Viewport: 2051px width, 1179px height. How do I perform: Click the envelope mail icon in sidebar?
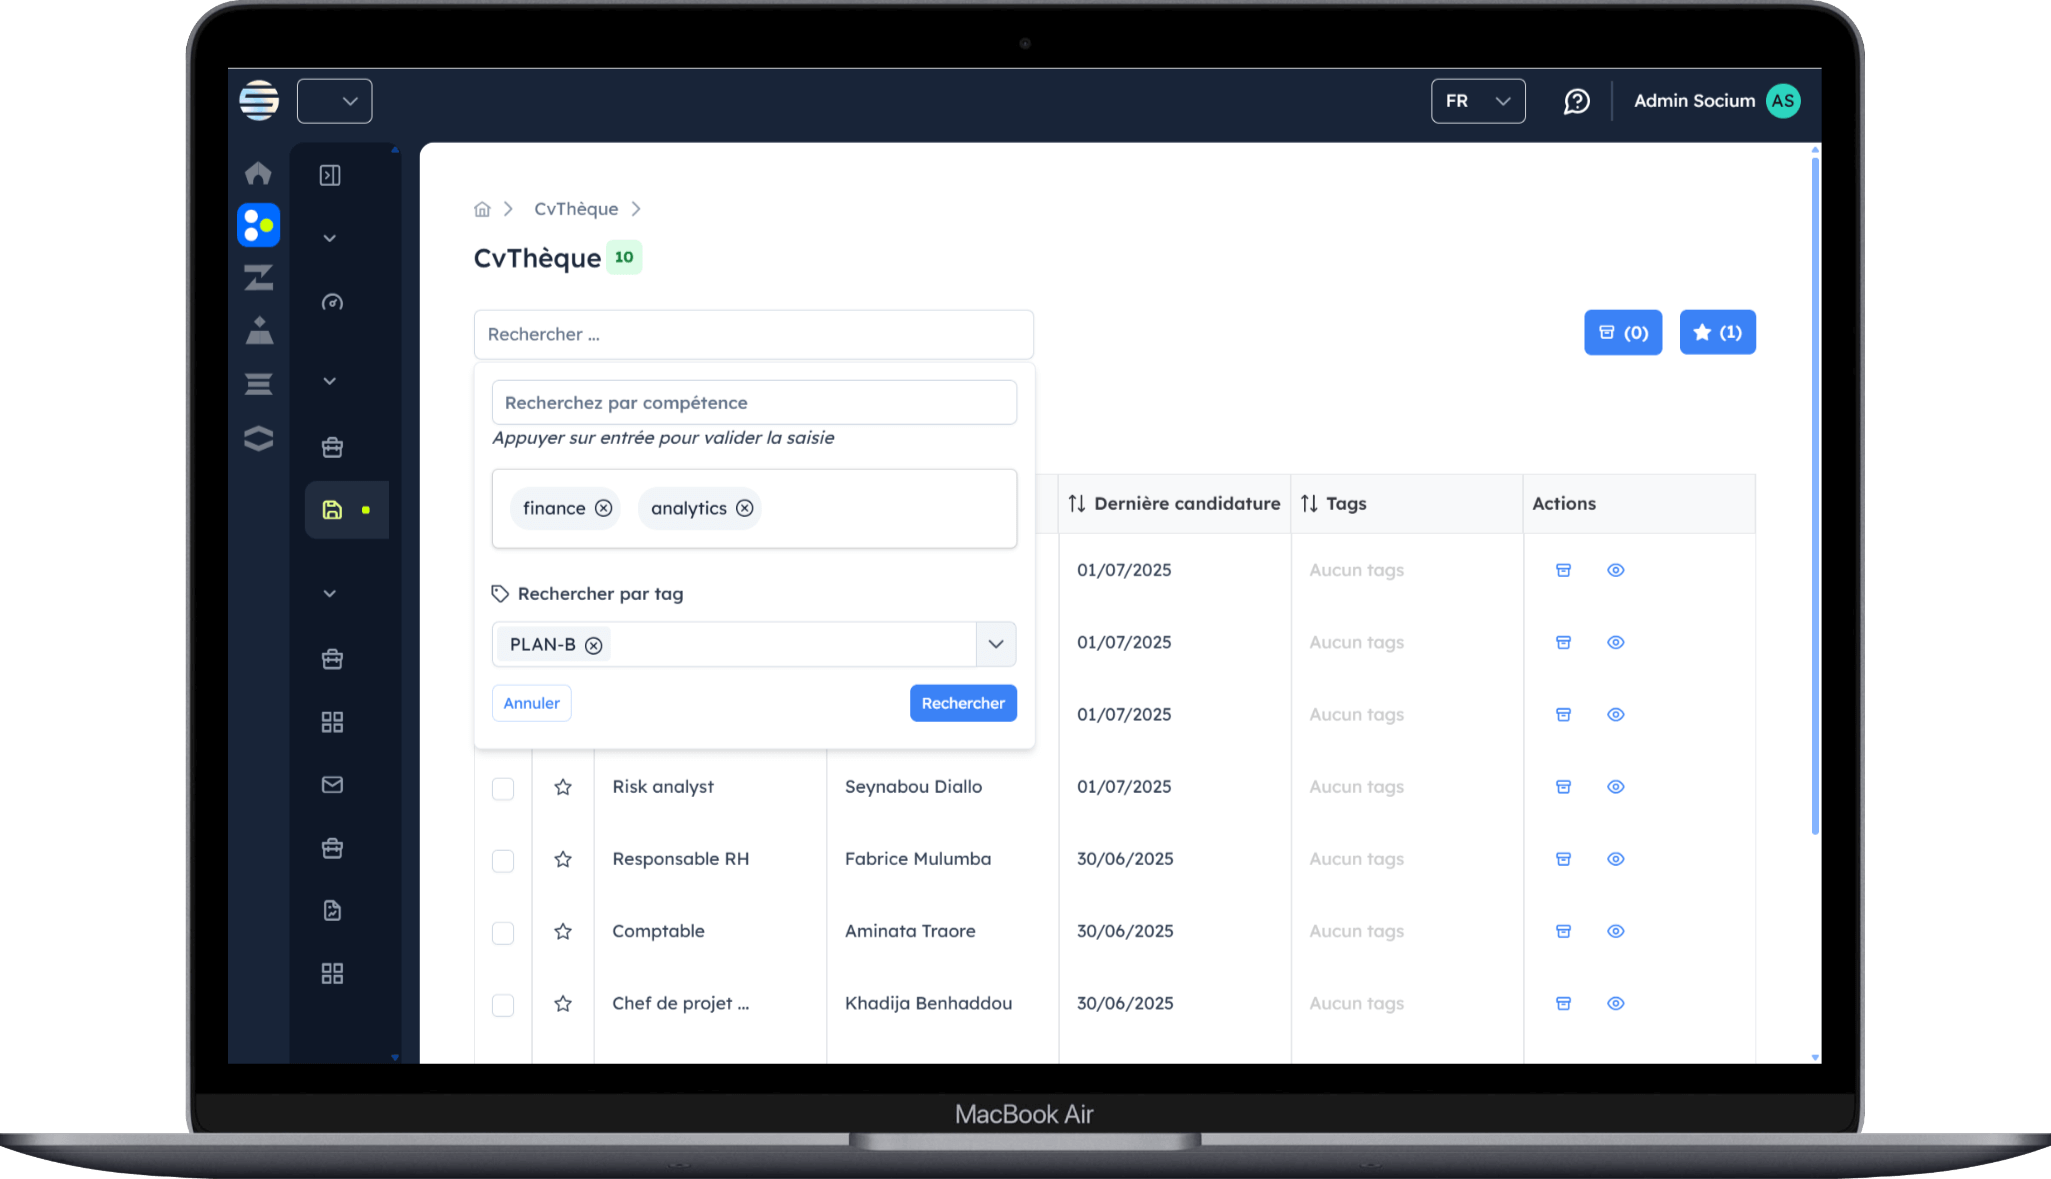point(332,785)
